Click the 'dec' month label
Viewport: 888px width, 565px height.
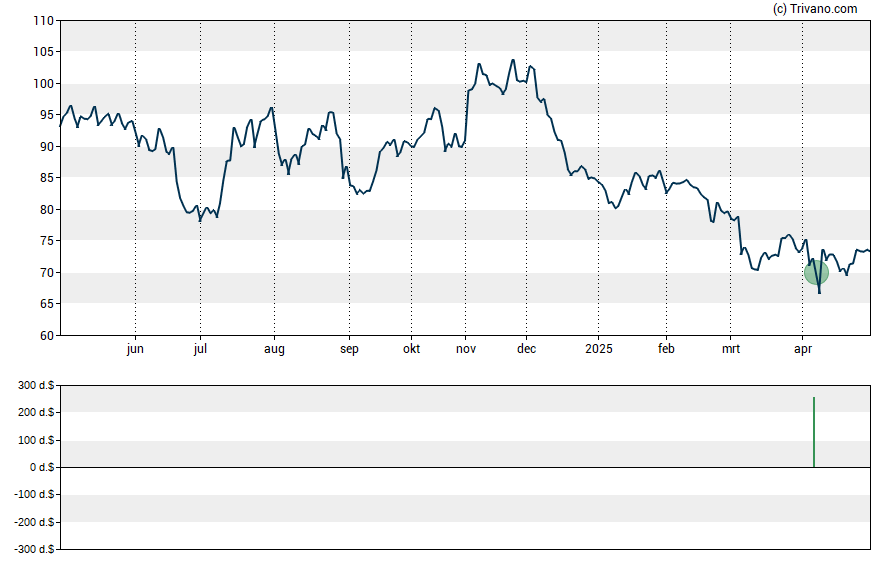526,349
